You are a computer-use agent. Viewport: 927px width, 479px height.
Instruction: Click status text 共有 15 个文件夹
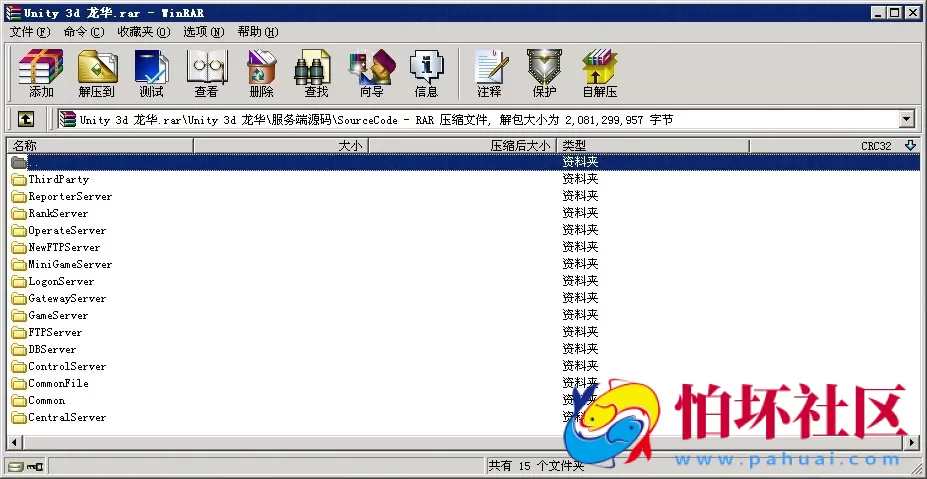click(x=536, y=466)
